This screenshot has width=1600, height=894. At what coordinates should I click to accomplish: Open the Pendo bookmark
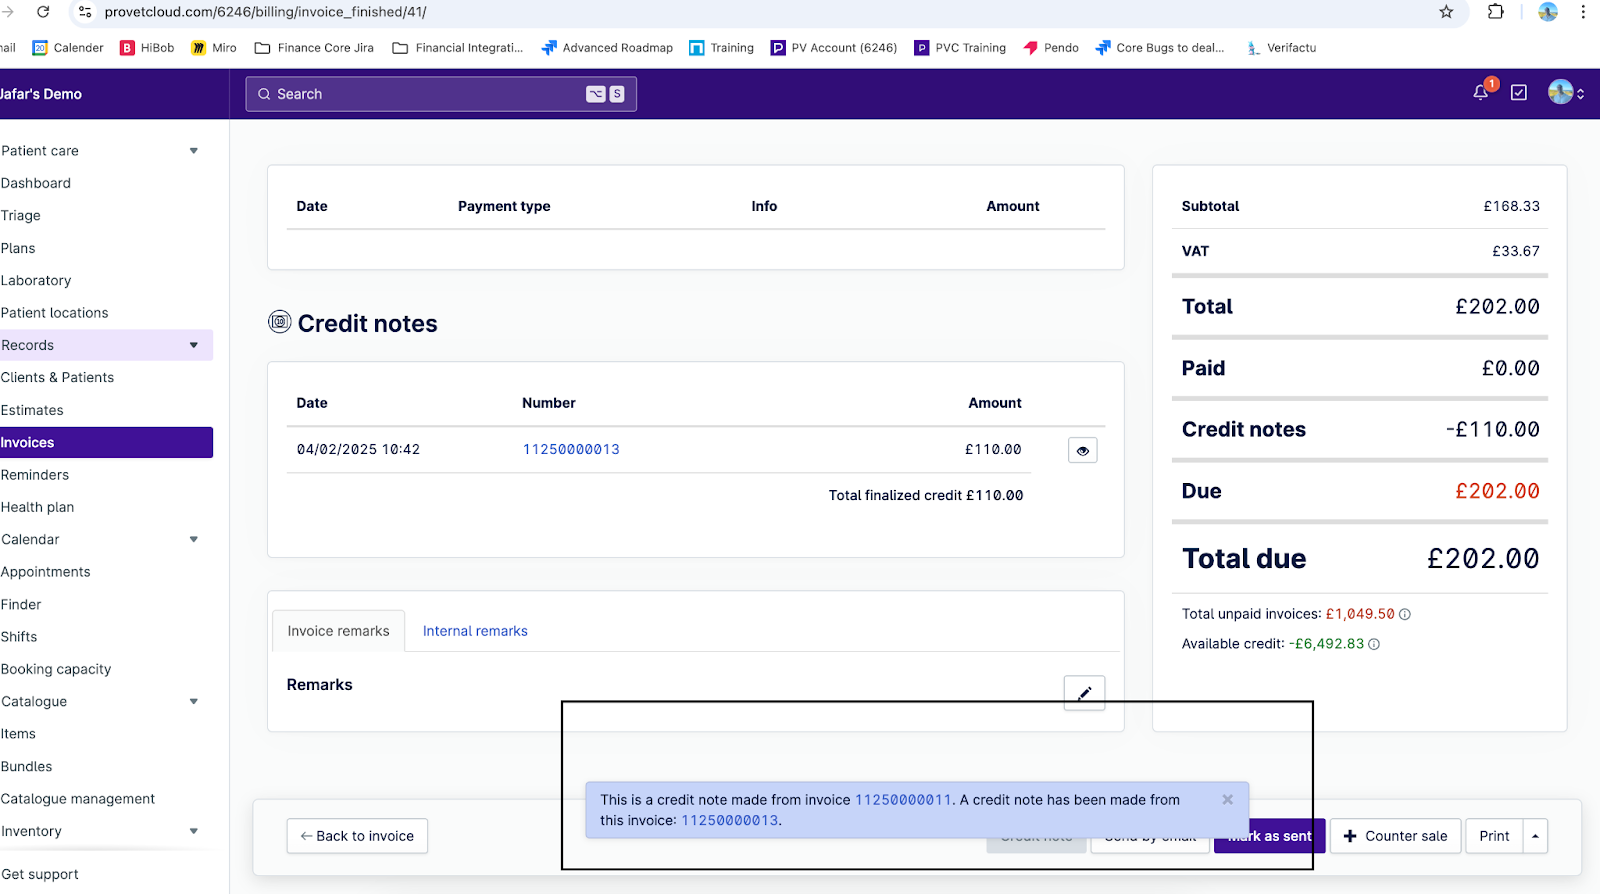(x=1051, y=48)
